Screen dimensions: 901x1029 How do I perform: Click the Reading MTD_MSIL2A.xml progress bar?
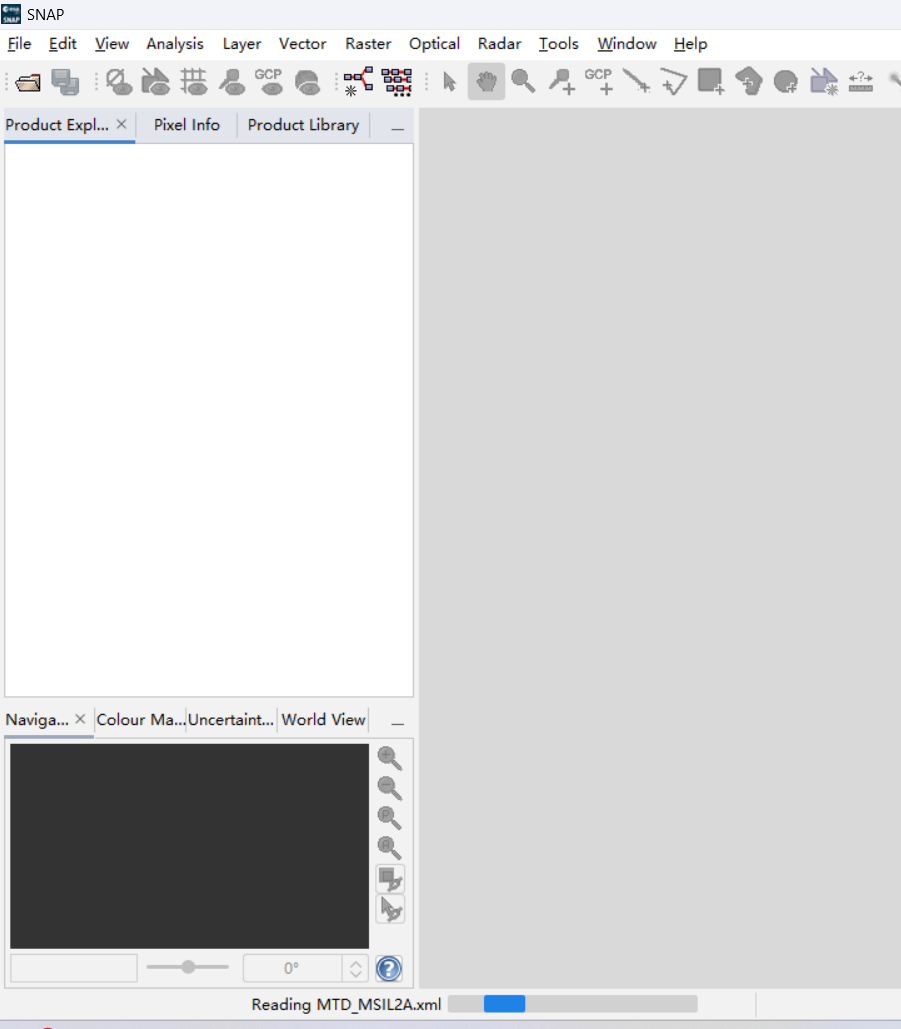coord(572,1004)
